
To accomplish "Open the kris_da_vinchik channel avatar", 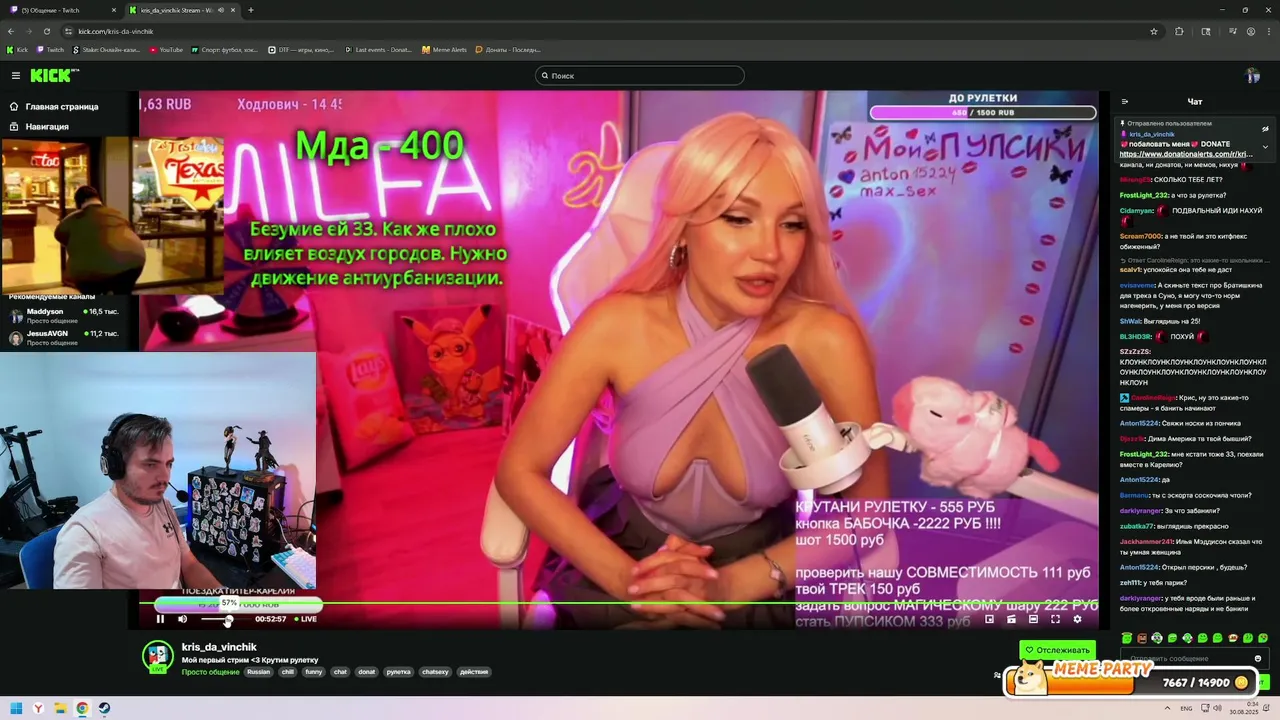I will (x=158, y=657).
